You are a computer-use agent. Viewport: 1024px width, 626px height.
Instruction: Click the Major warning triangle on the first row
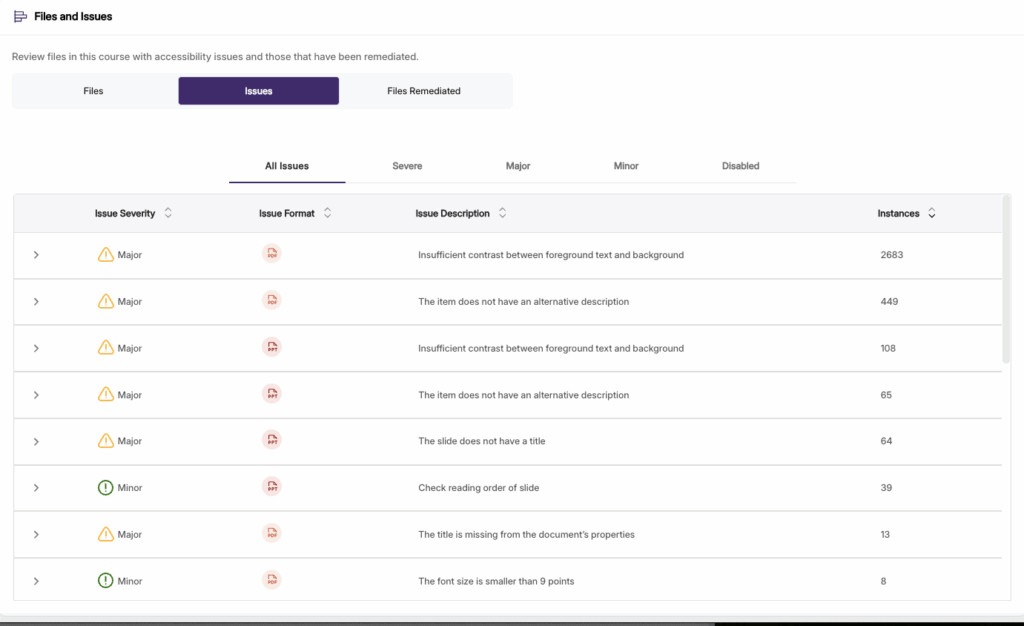tap(105, 254)
